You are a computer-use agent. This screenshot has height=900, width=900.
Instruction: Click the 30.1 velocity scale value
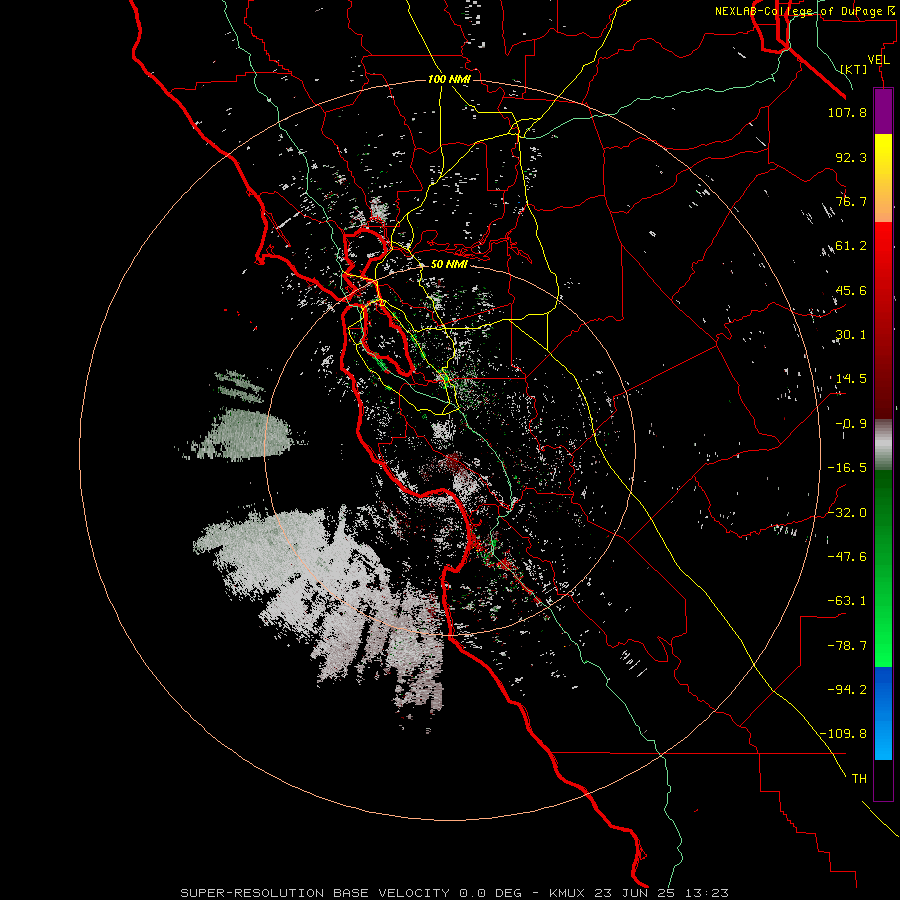click(x=851, y=335)
